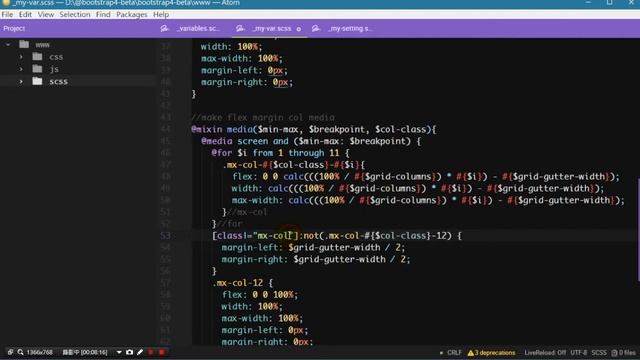Expand the js folder chevron
The height and width of the screenshot is (360, 640).
pyautogui.click(x=21, y=69)
